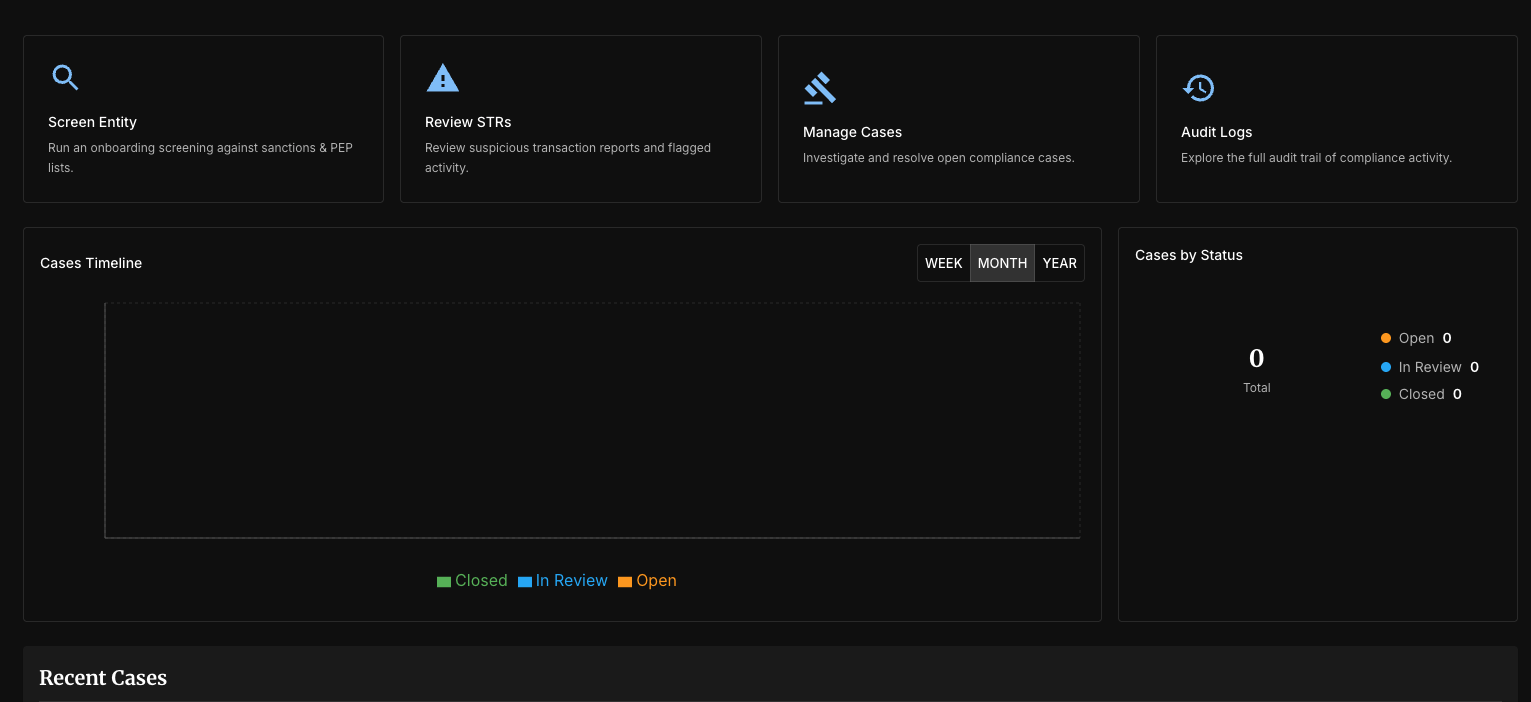The width and height of the screenshot is (1531, 702).
Task: Click the blue In Review dot in Cases by Status
Action: 1386,367
